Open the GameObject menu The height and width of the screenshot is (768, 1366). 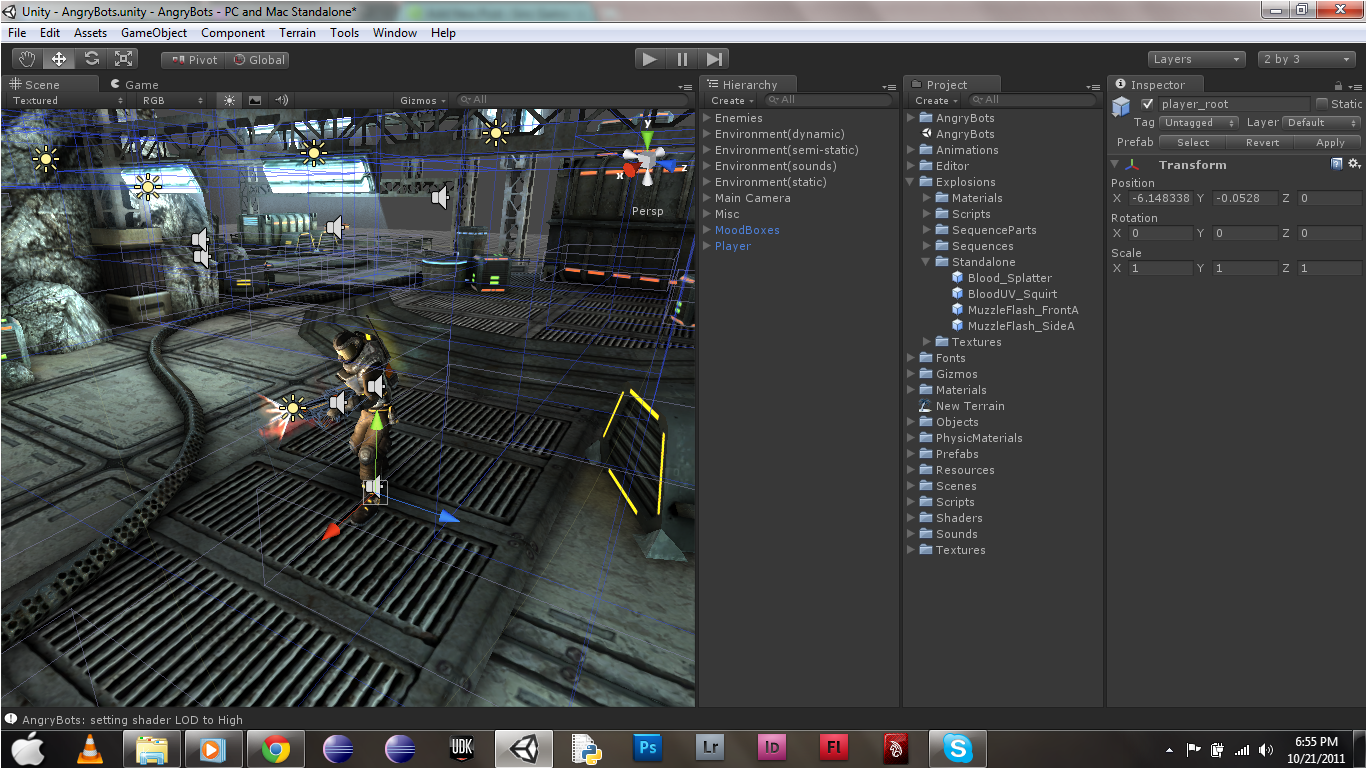154,33
